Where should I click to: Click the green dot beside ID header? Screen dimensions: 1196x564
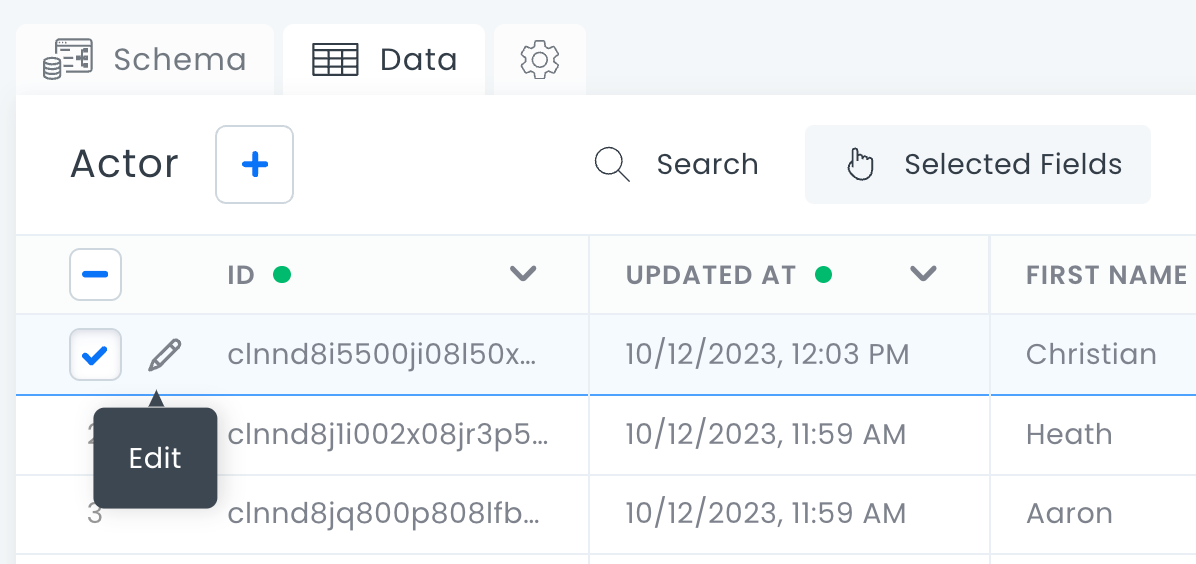(x=282, y=275)
